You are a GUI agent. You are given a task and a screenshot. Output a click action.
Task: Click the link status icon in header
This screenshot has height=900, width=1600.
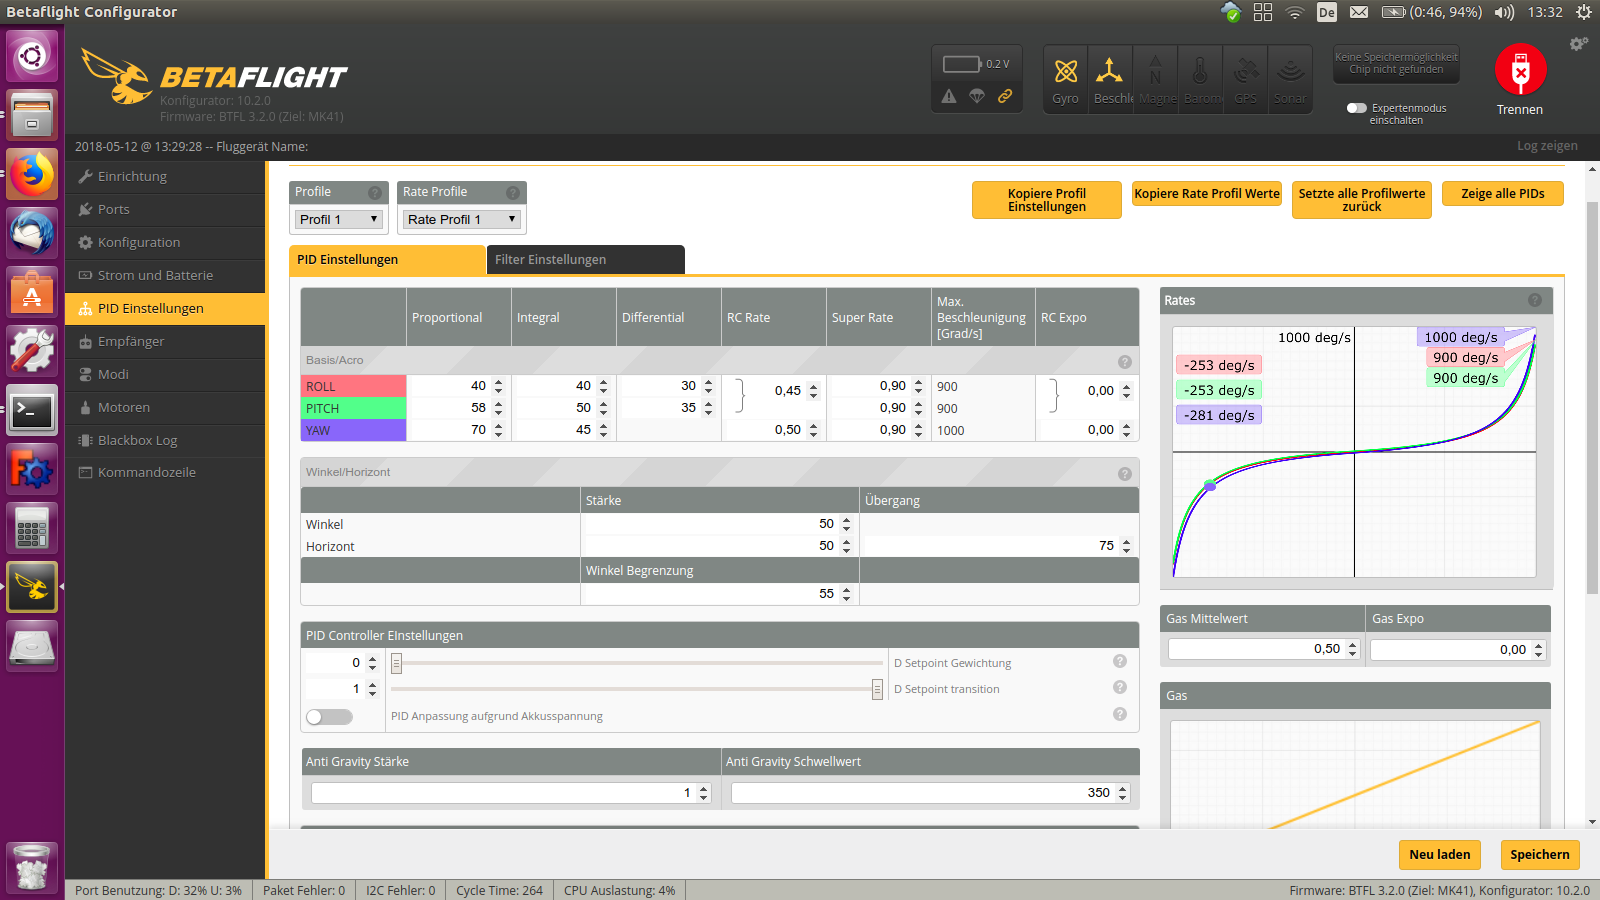tap(1005, 96)
